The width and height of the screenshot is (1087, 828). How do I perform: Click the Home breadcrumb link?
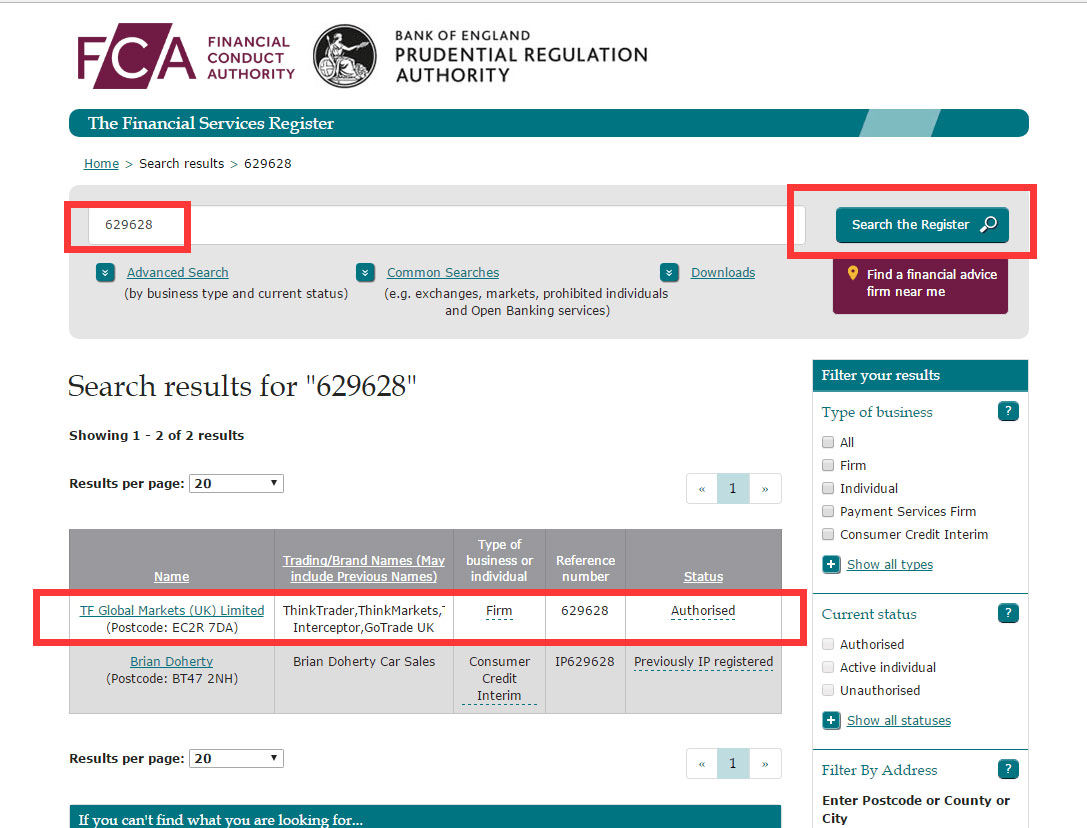101,164
